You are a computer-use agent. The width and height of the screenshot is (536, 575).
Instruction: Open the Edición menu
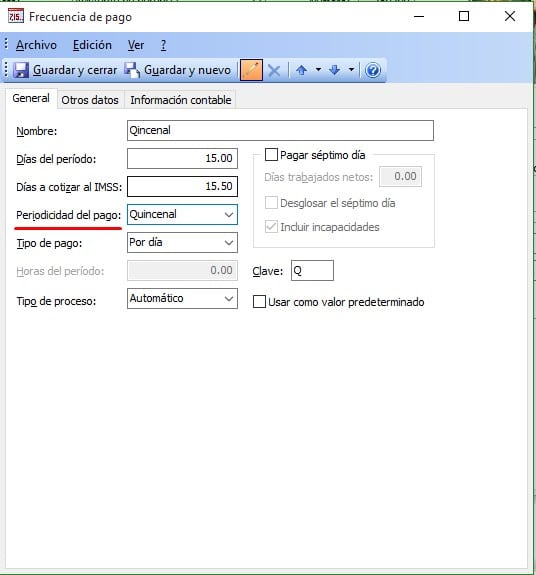(x=92, y=45)
